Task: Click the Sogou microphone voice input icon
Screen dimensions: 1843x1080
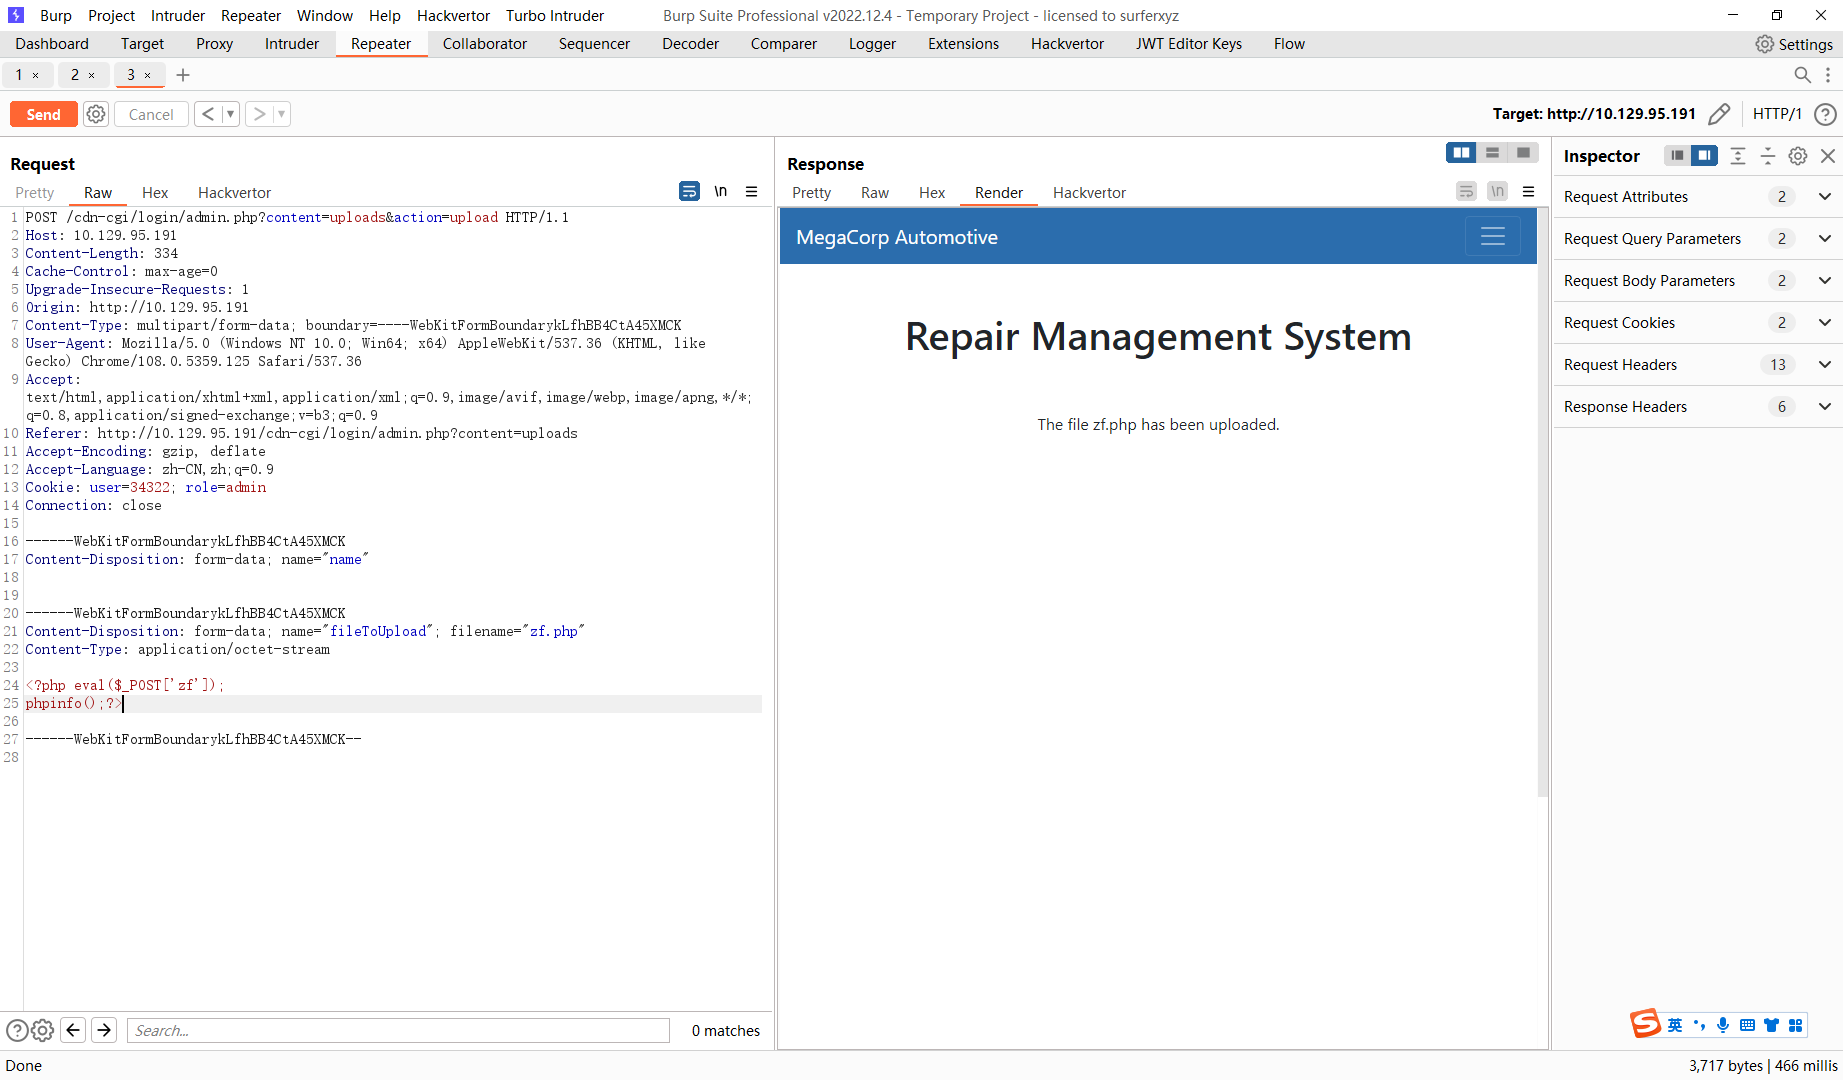Action: pyautogui.click(x=1723, y=1025)
